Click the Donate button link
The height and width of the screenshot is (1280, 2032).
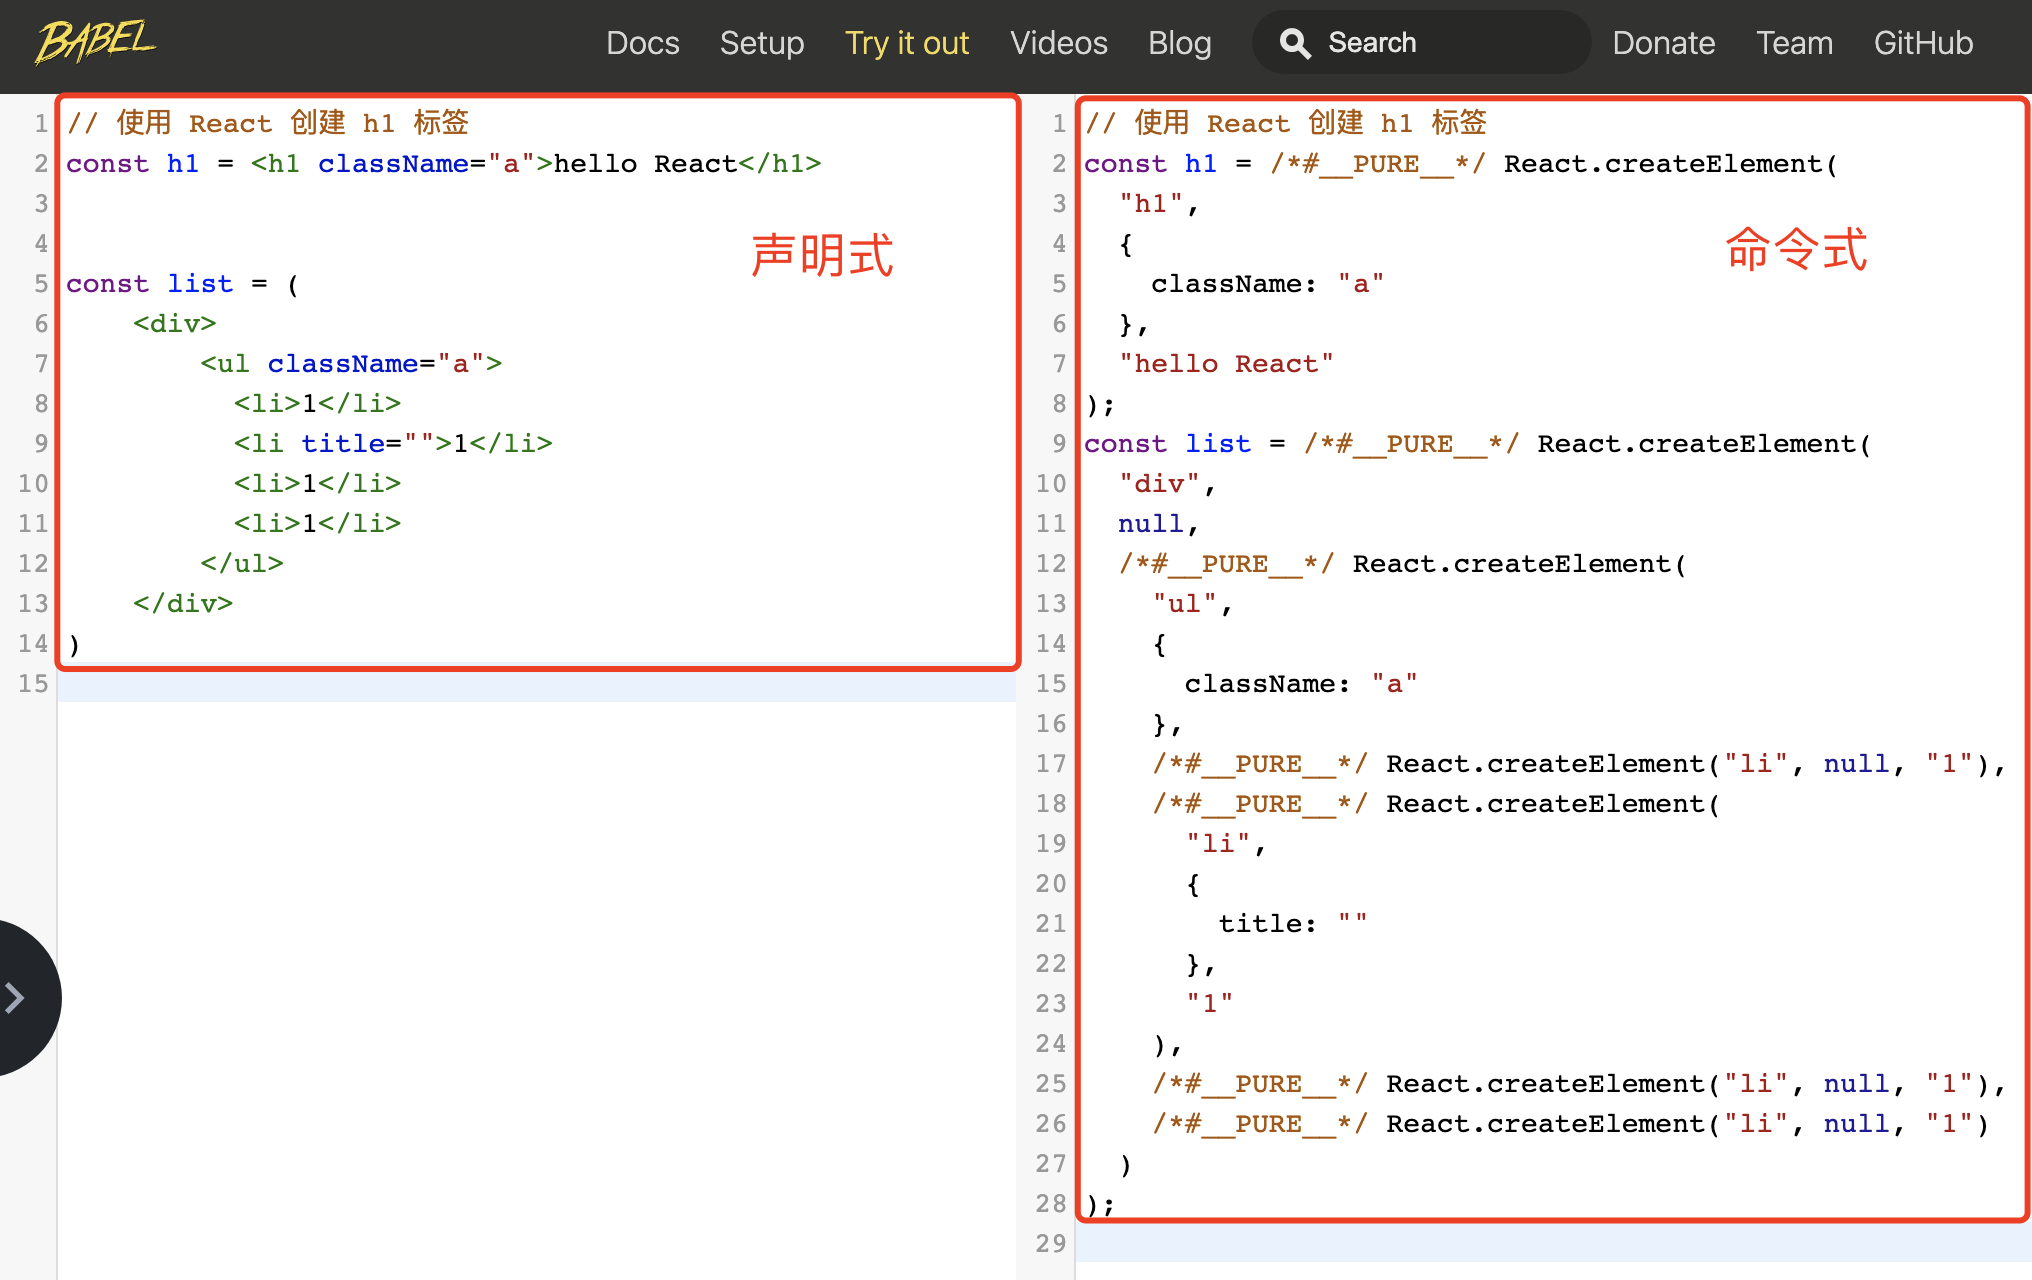point(1662,40)
